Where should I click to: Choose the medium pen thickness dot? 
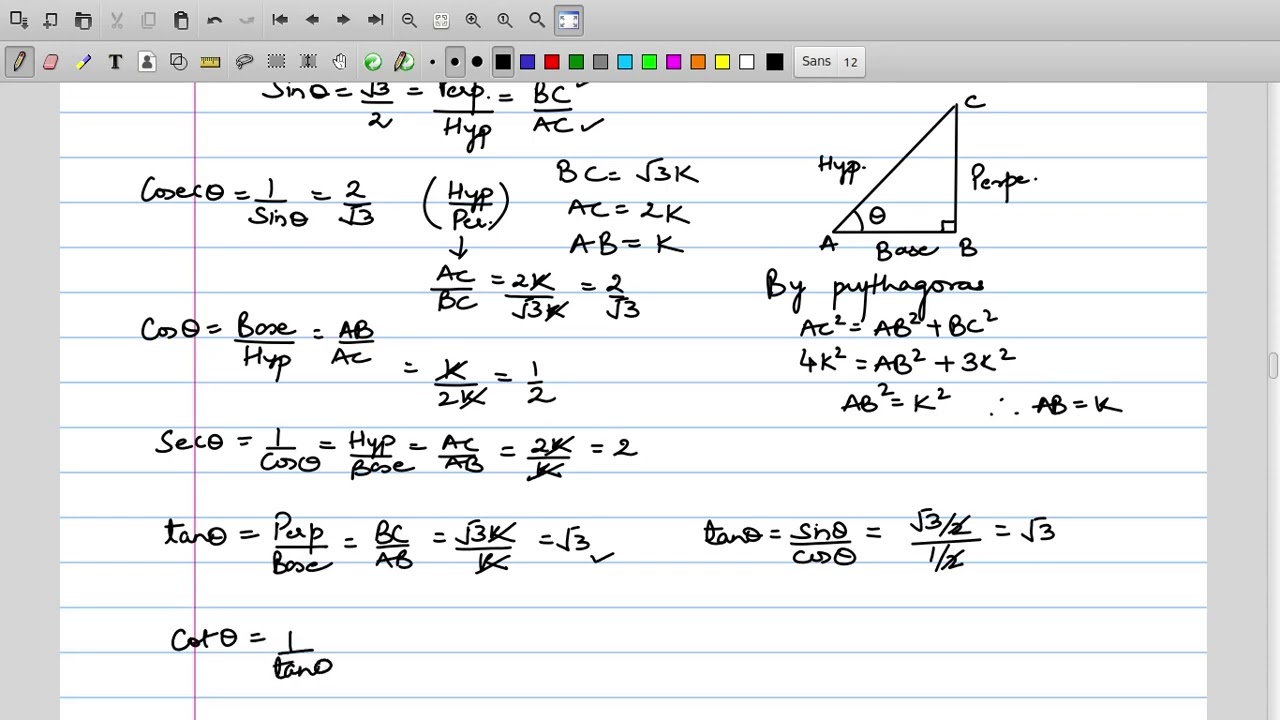(x=454, y=62)
